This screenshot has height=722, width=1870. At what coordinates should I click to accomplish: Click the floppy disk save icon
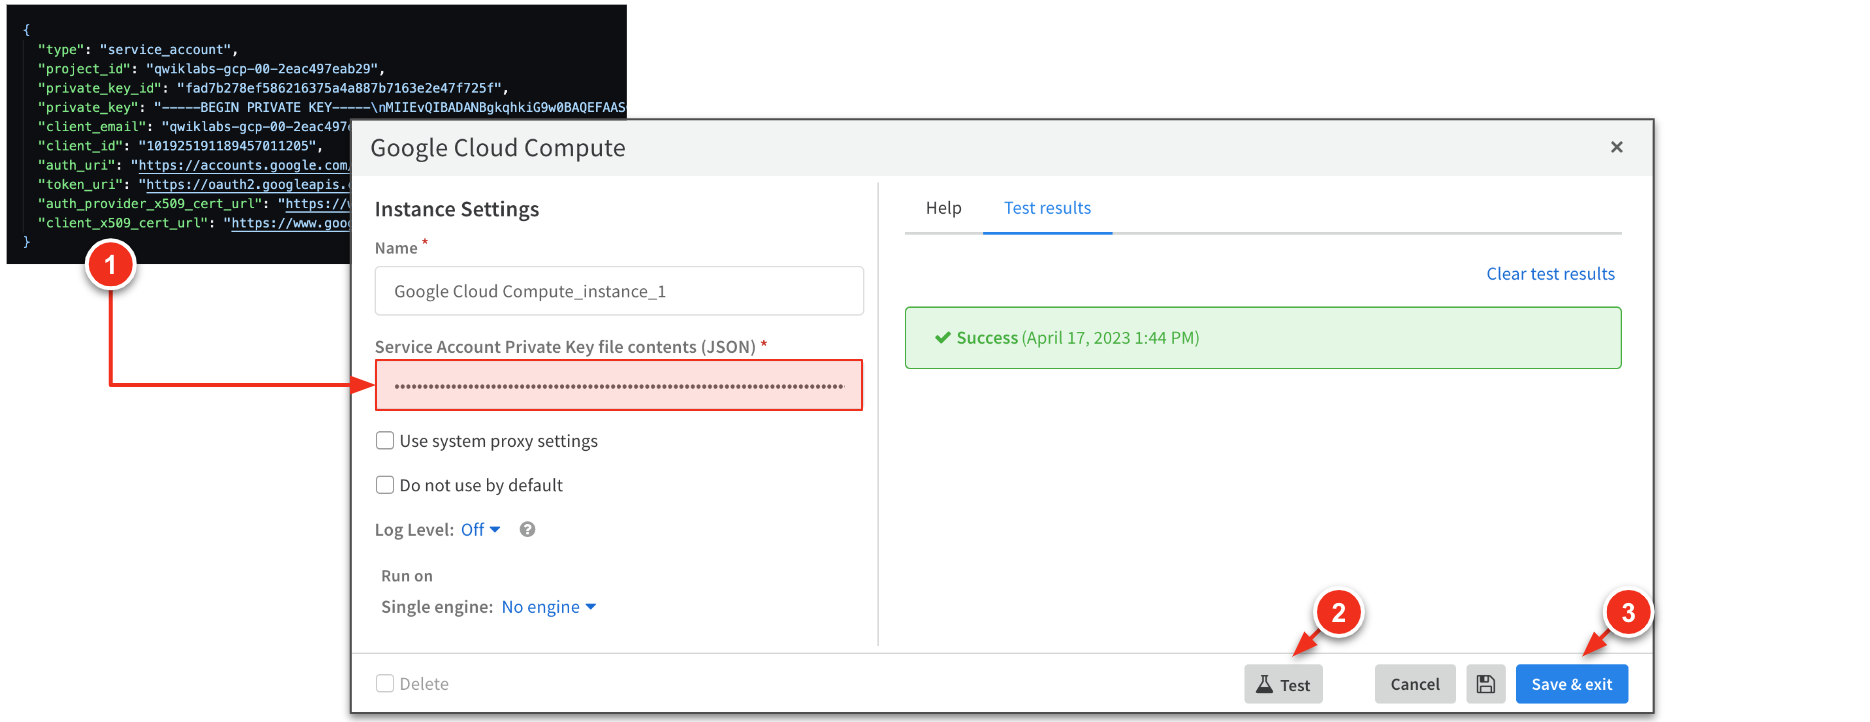[x=1485, y=684]
